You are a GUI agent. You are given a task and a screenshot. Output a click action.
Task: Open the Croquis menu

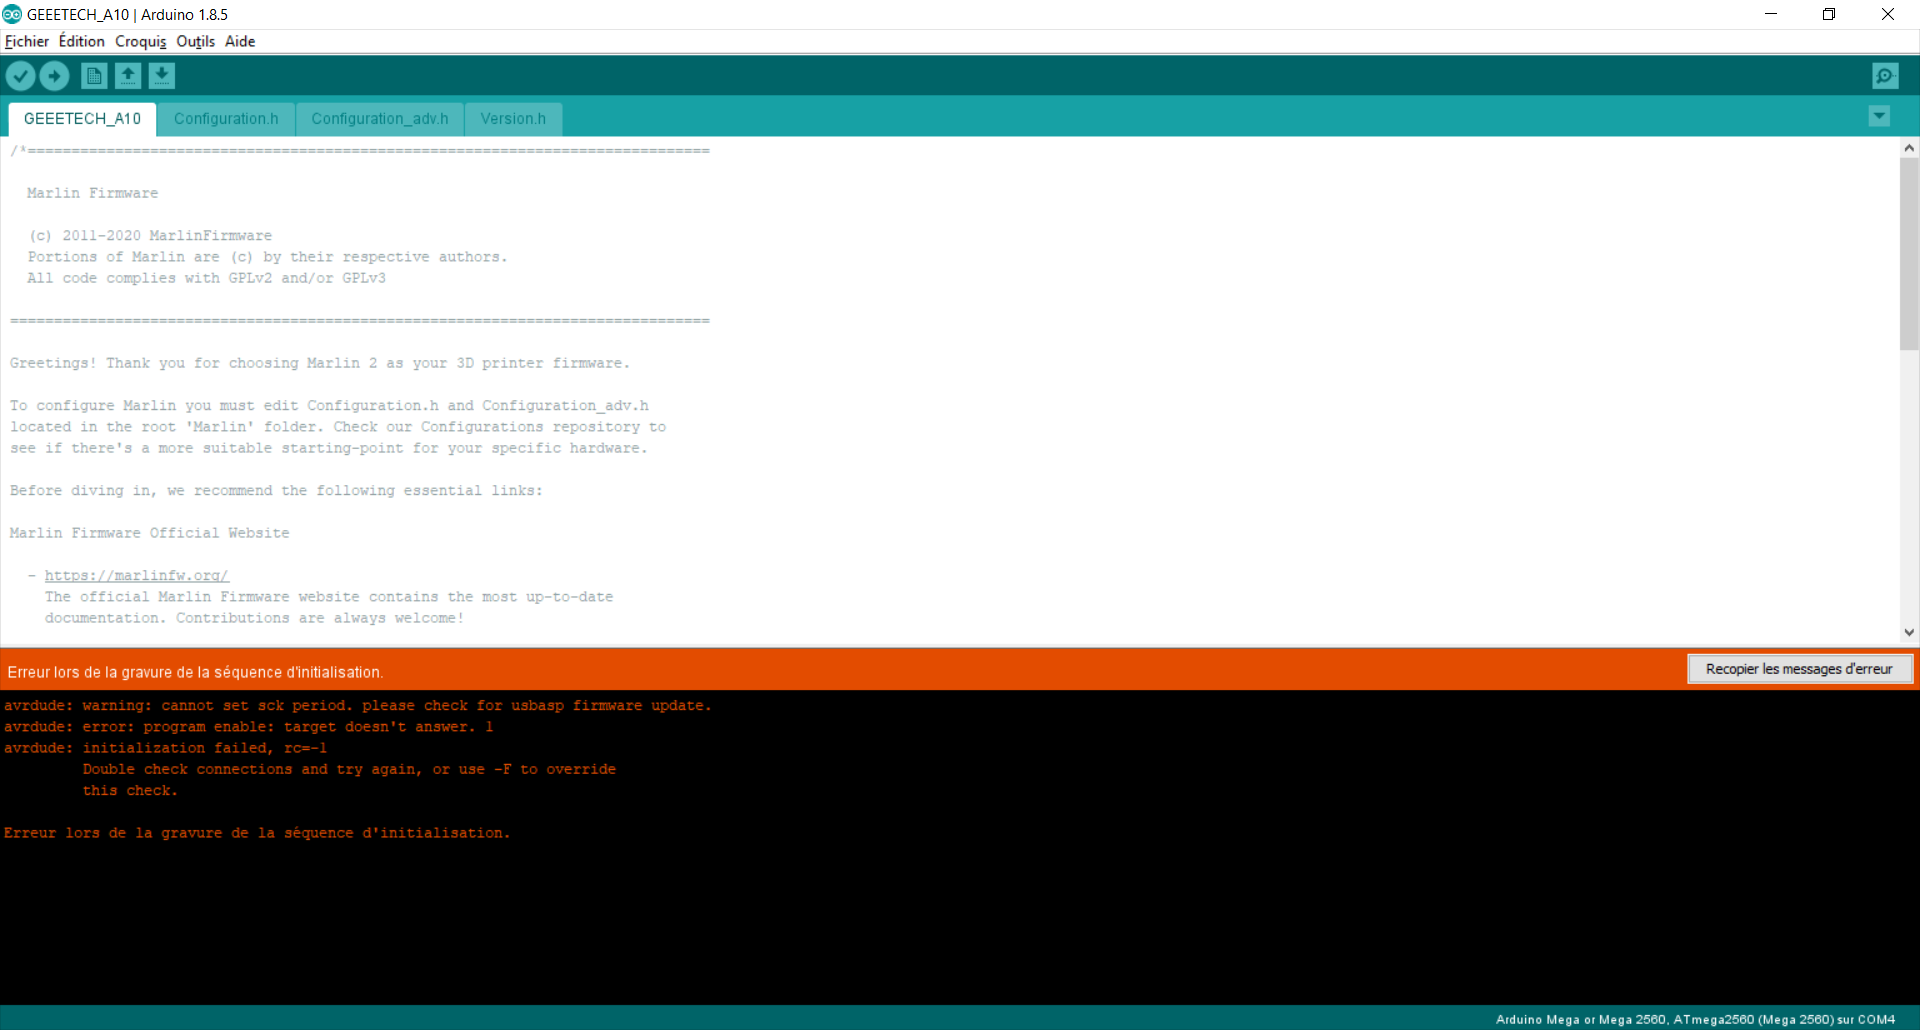click(x=141, y=41)
